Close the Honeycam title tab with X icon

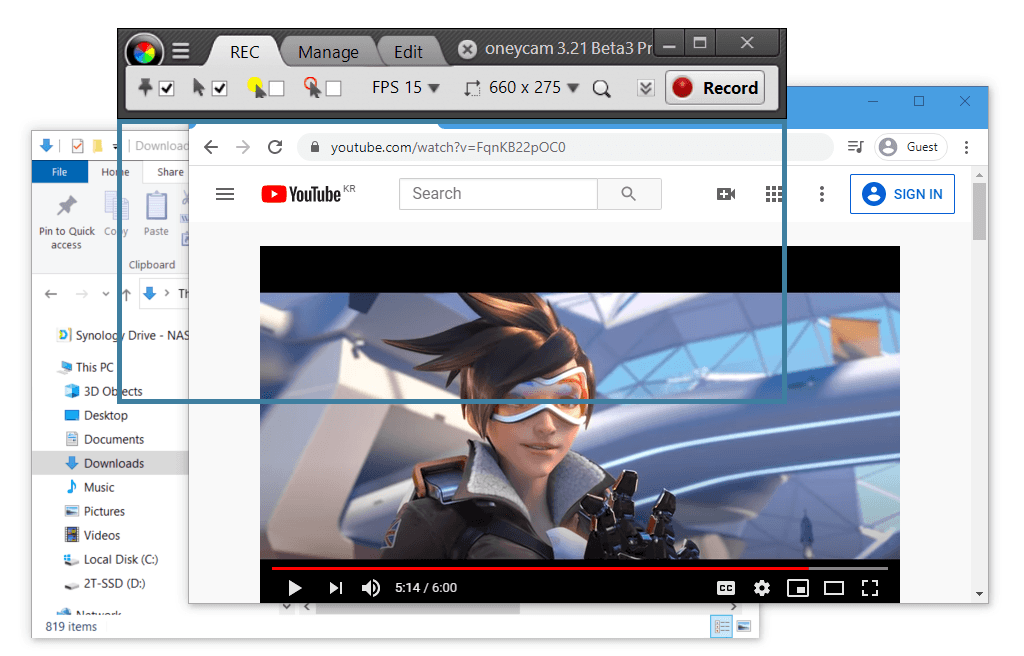click(467, 50)
